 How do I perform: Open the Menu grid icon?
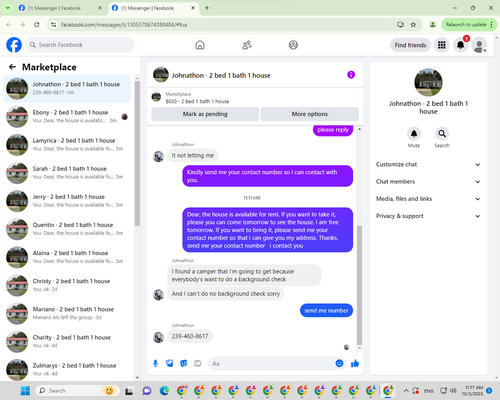[x=442, y=45]
